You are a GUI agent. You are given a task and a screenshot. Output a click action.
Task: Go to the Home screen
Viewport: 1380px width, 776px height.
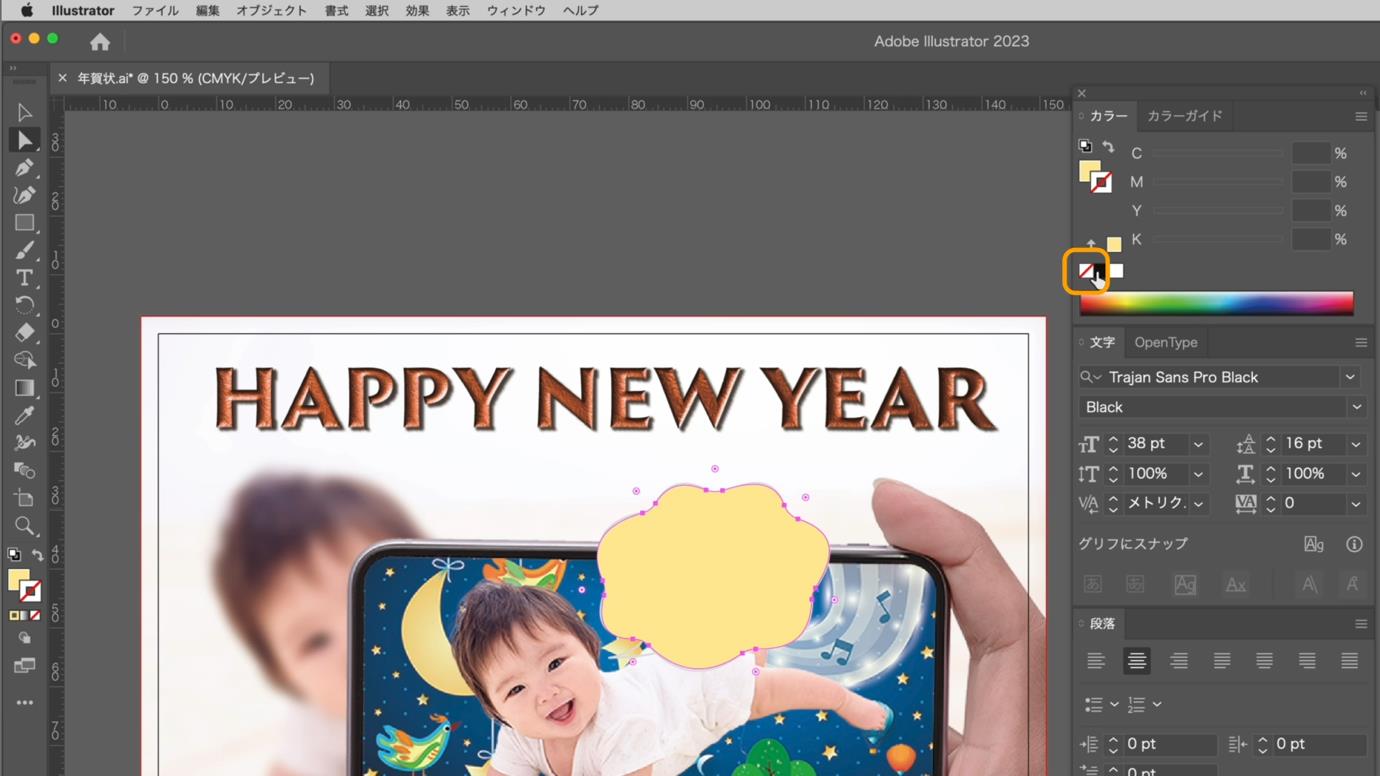coord(100,42)
